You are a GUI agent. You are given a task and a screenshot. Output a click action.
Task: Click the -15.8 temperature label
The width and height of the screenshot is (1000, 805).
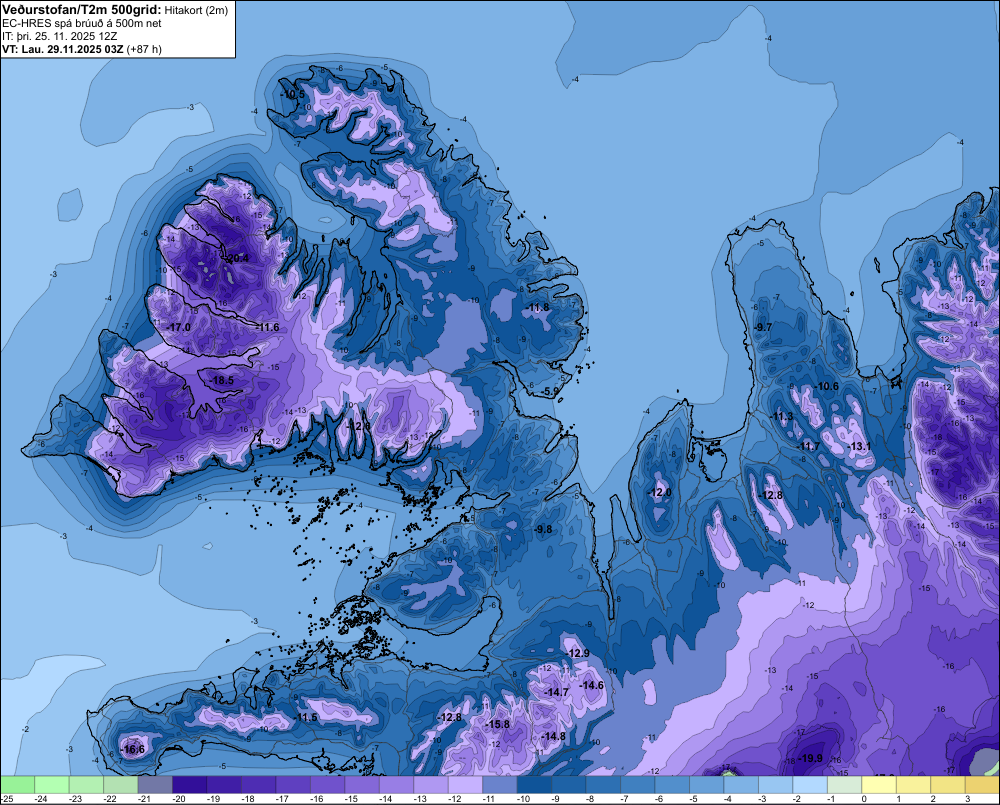(x=498, y=725)
